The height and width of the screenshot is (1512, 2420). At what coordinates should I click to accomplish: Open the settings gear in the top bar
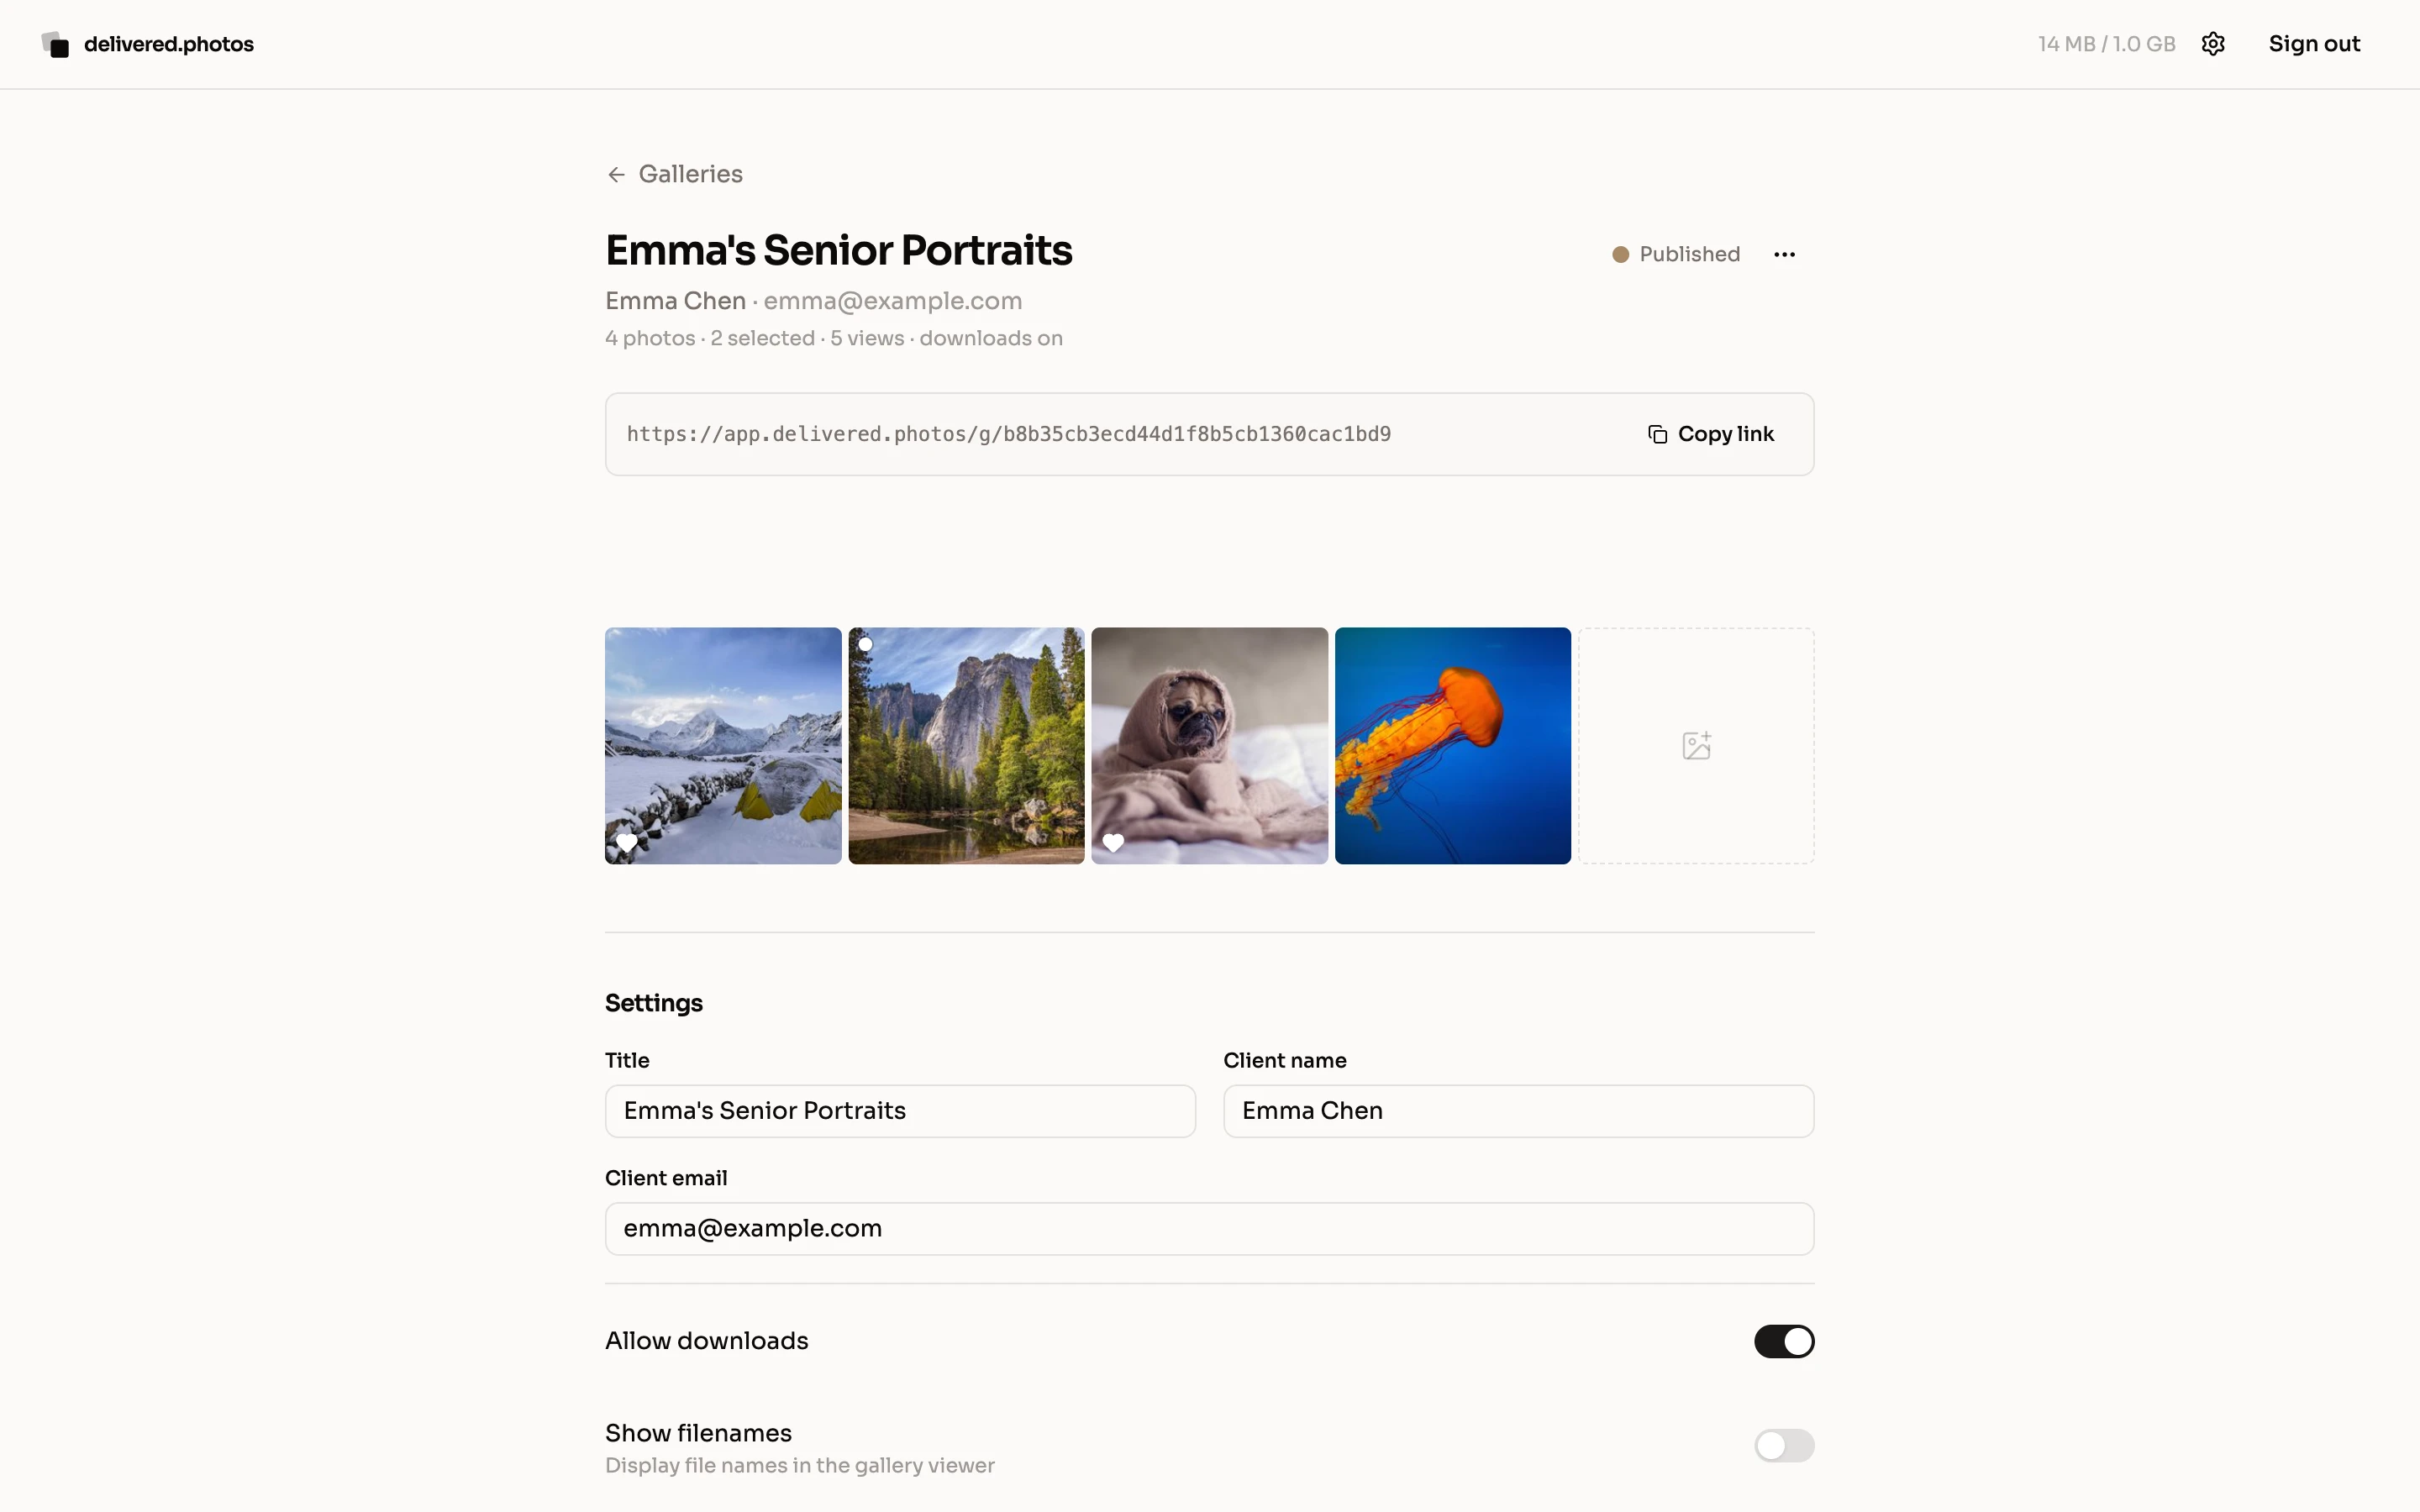tap(2212, 43)
